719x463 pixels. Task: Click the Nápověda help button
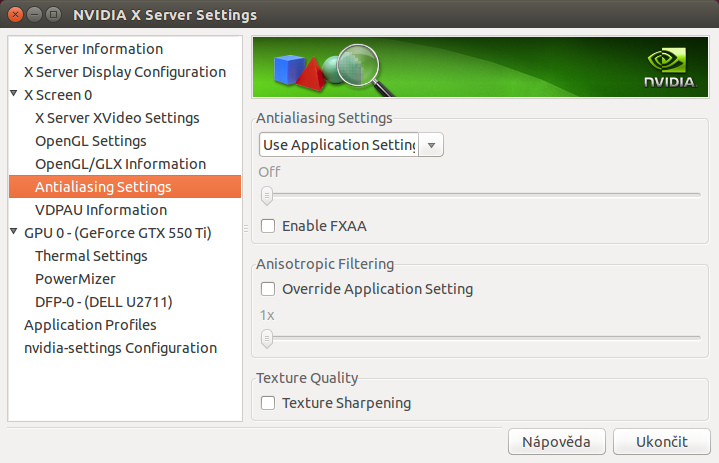[557, 441]
